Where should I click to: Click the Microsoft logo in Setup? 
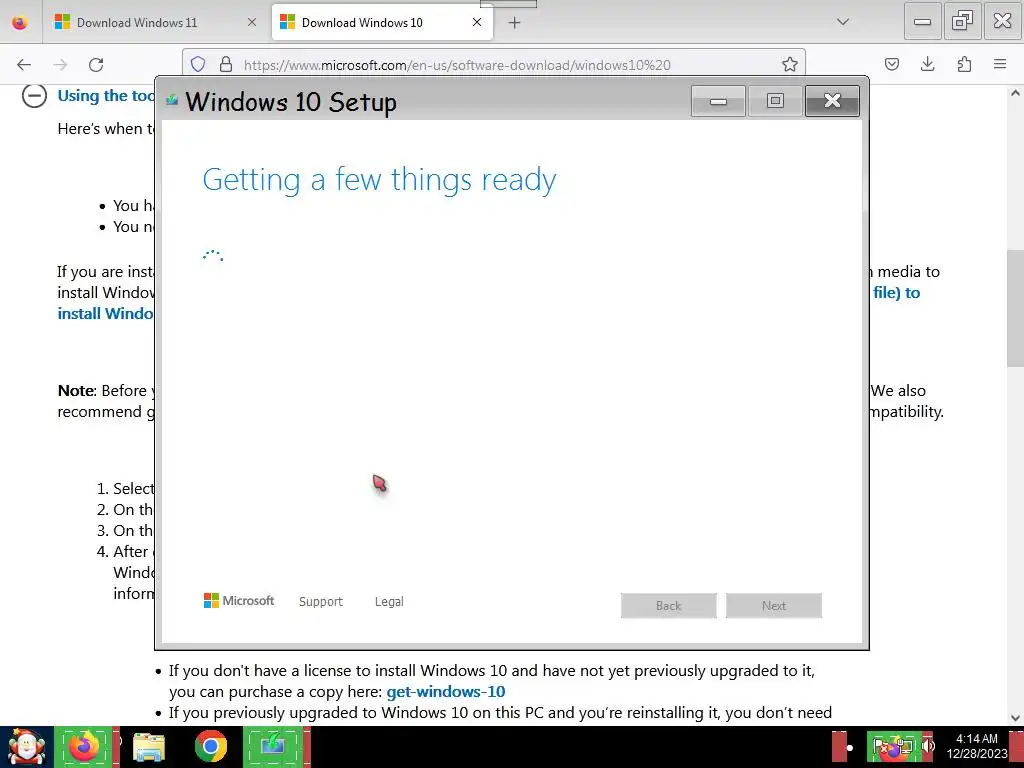click(x=239, y=601)
